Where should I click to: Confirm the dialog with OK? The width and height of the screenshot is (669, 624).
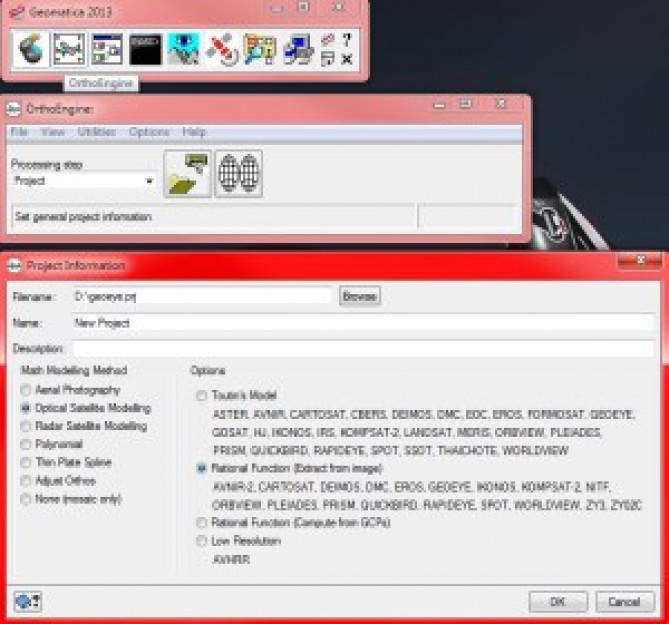pyautogui.click(x=558, y=602)
